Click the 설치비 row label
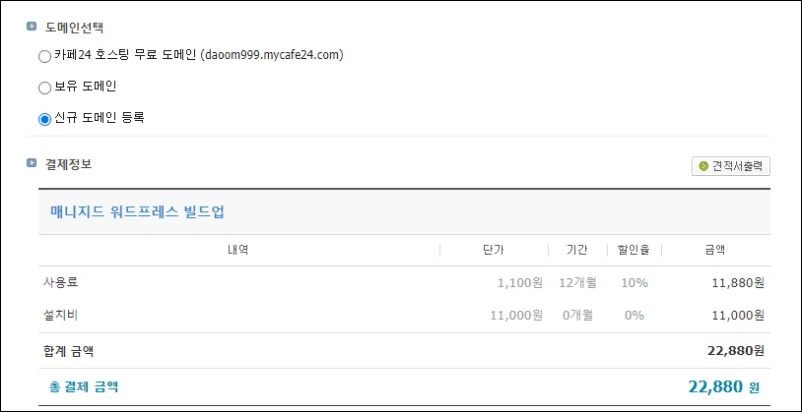The width and height of the screenshot is (802, 412). pos(61,315)
